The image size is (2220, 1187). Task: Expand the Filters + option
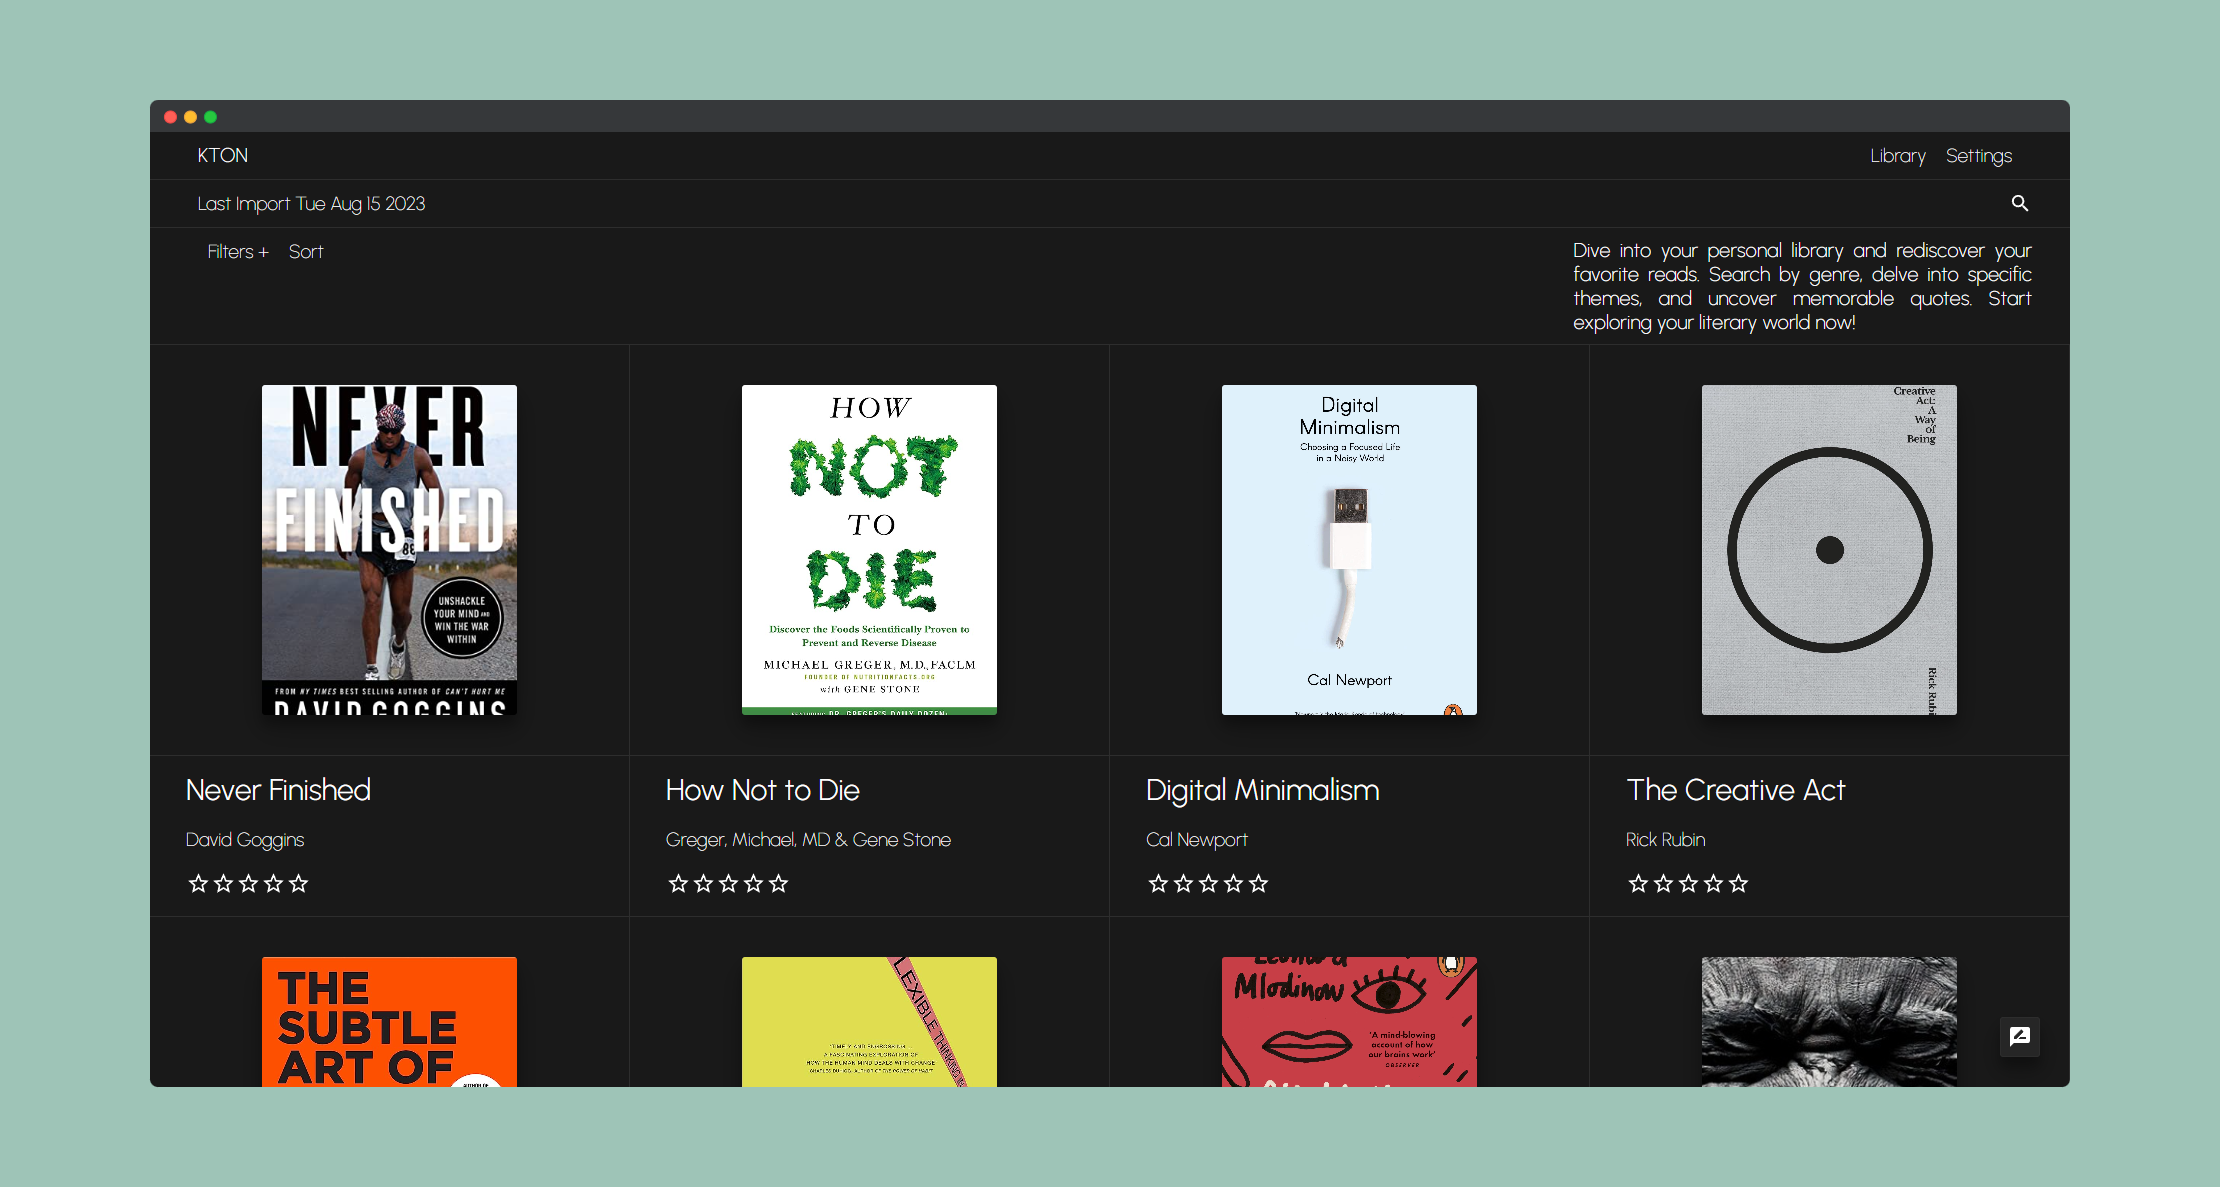(237, 252)
